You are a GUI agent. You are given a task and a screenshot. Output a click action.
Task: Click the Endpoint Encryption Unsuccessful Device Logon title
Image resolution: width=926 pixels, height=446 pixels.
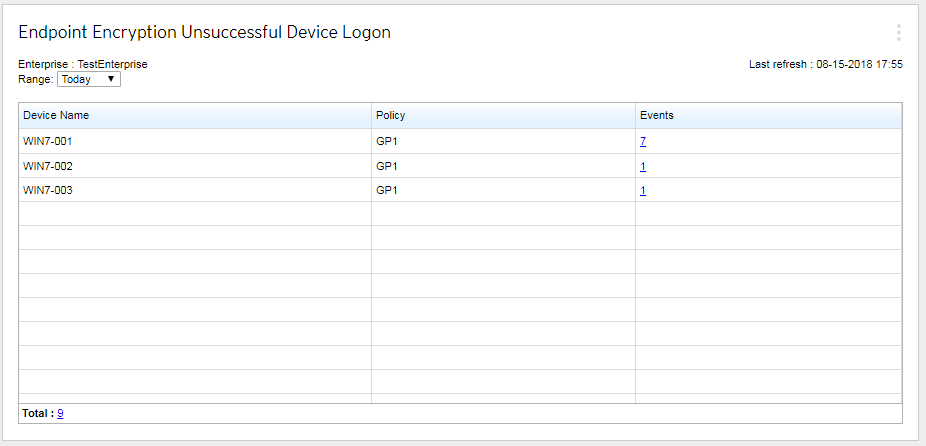[204, 33]
